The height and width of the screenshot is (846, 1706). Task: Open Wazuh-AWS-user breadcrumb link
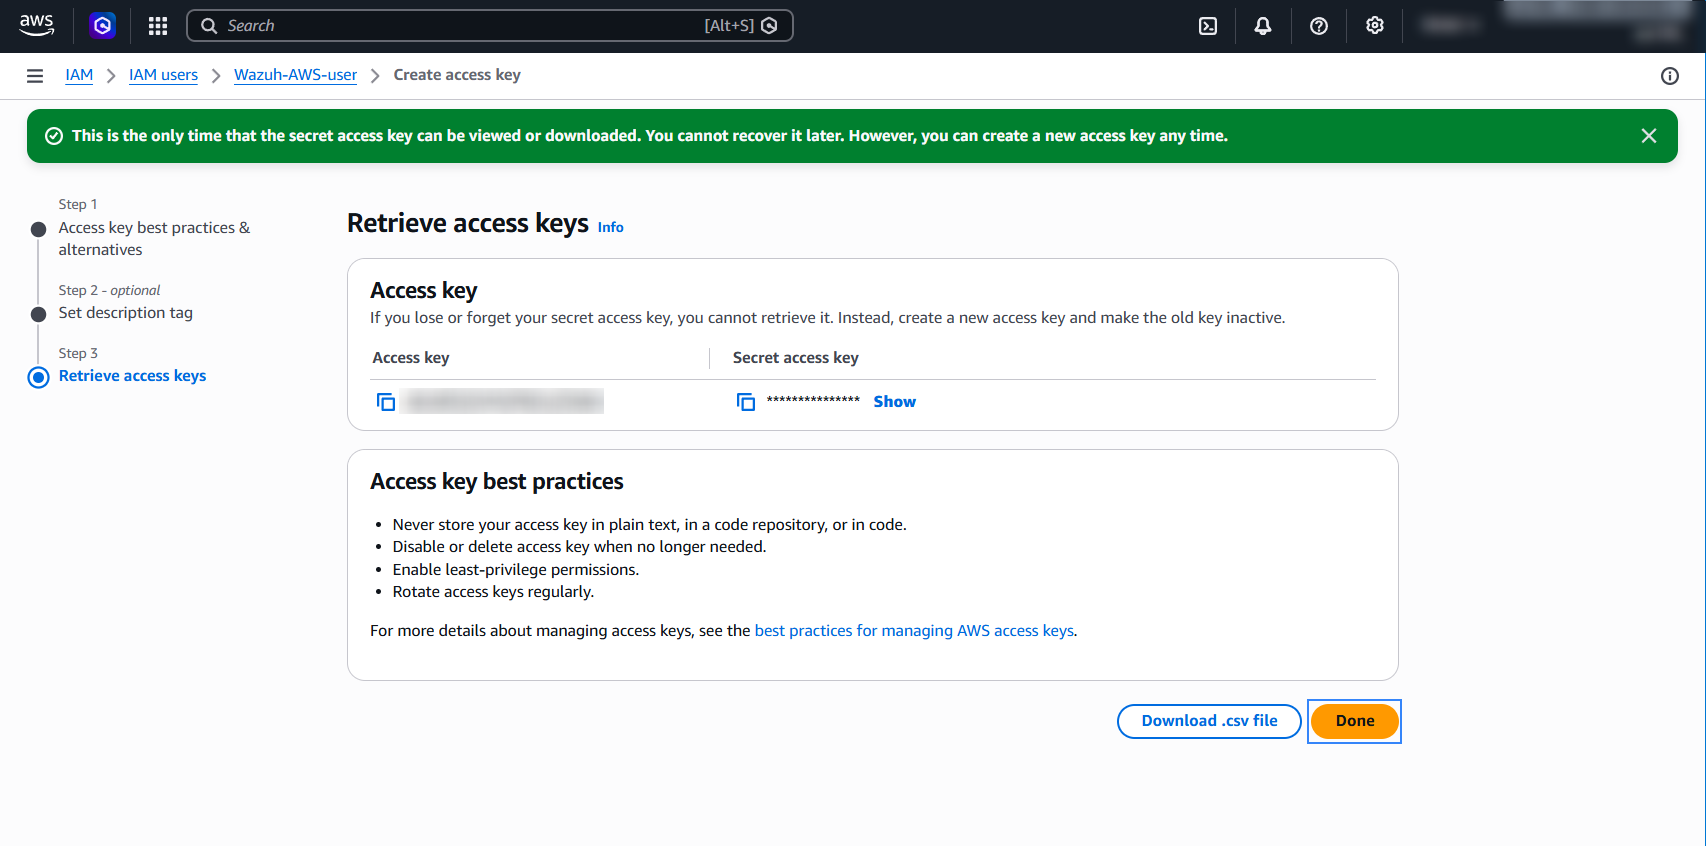(x=295, y=75)
